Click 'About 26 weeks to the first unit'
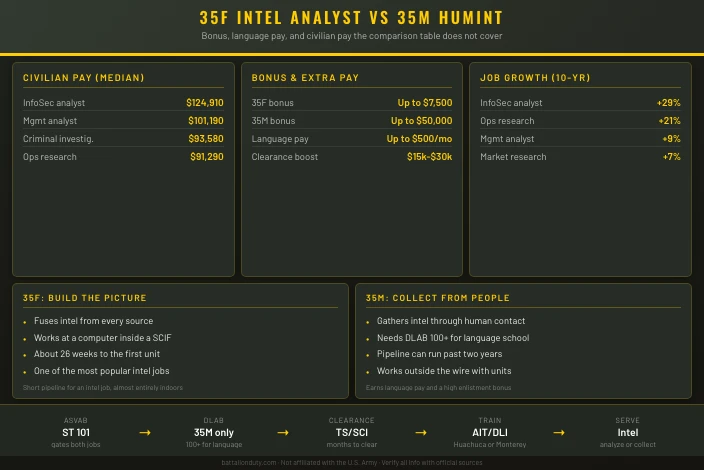 tap(97, 354)
